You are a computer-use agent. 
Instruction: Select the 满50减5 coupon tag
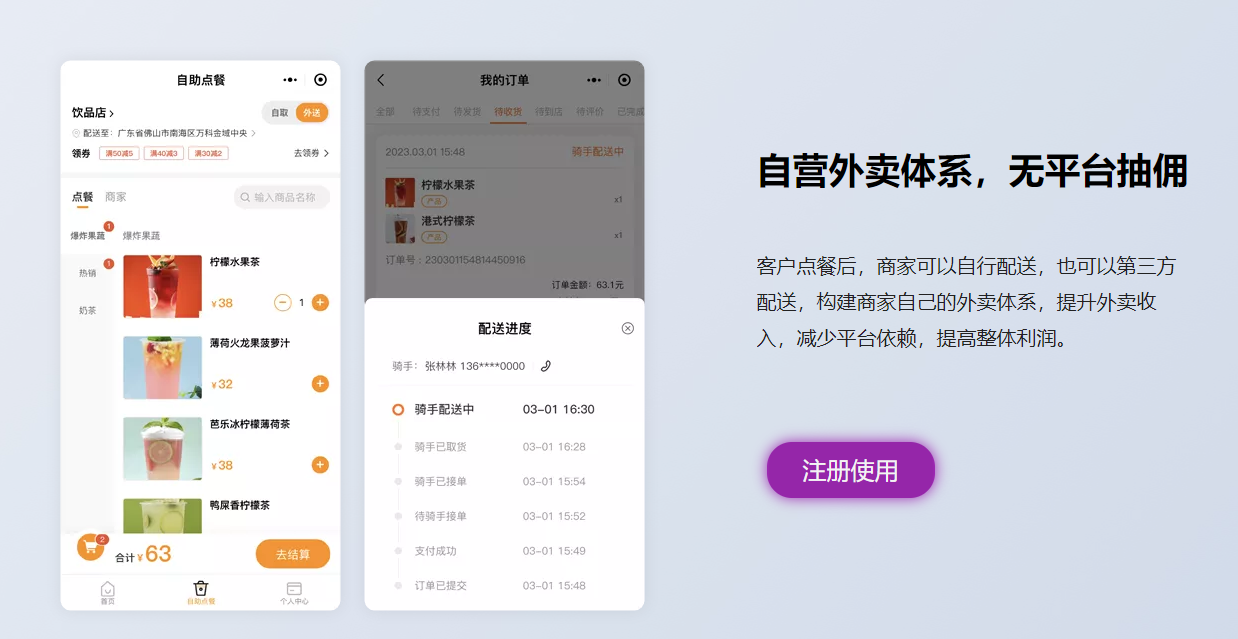pos(119,153)
